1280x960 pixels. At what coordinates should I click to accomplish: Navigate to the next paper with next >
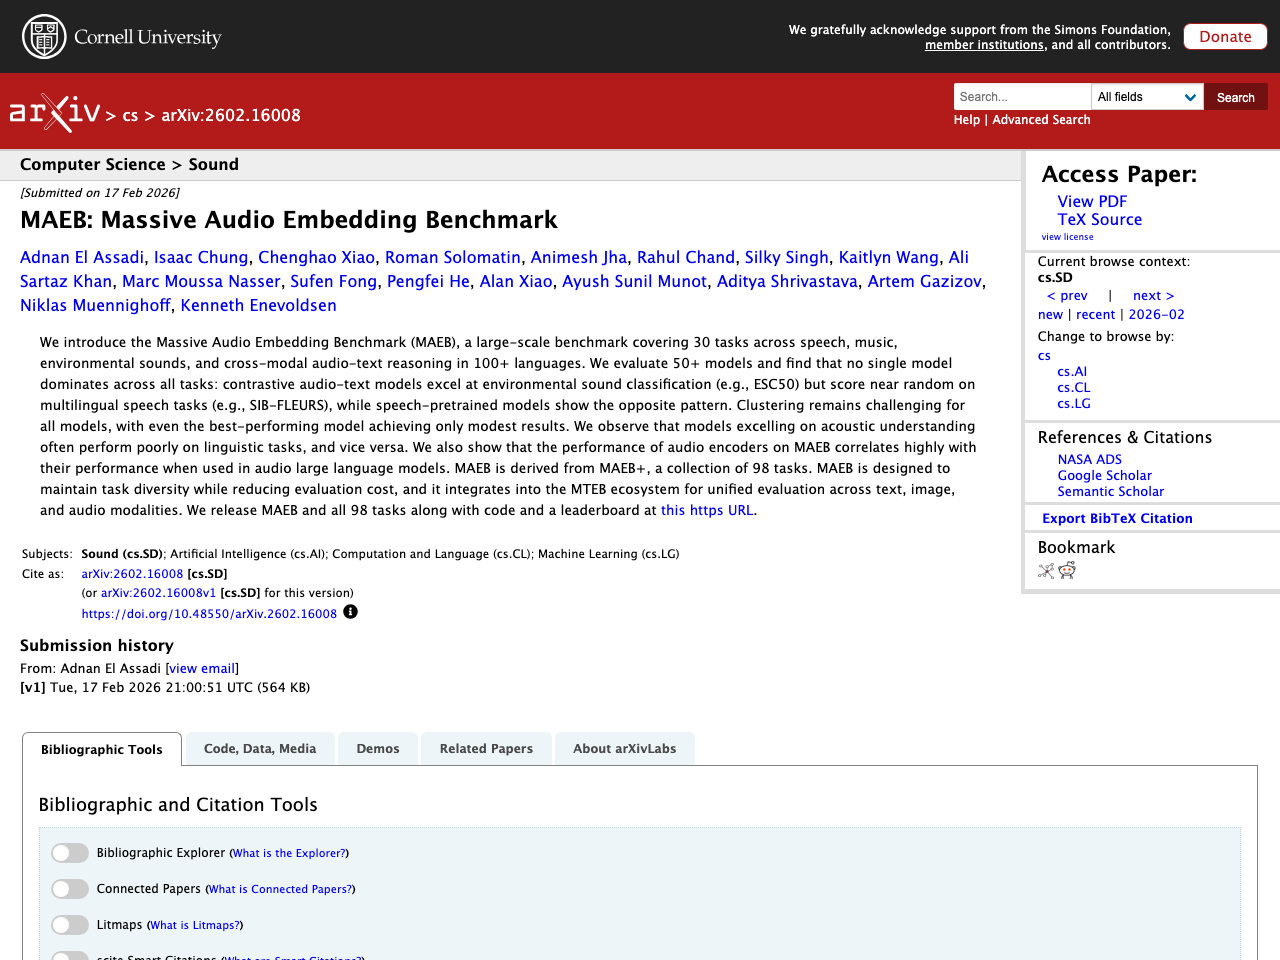click(x=1153, y=295)
